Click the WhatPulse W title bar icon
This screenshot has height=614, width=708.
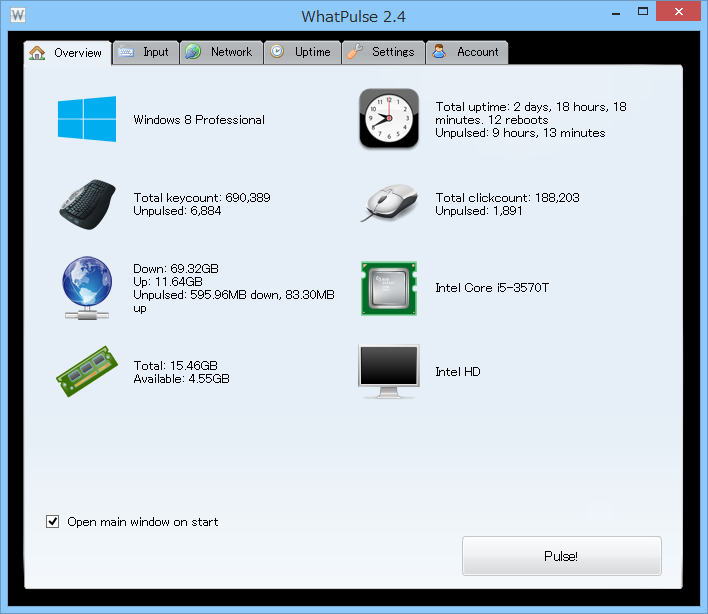(x=18, y=15)
